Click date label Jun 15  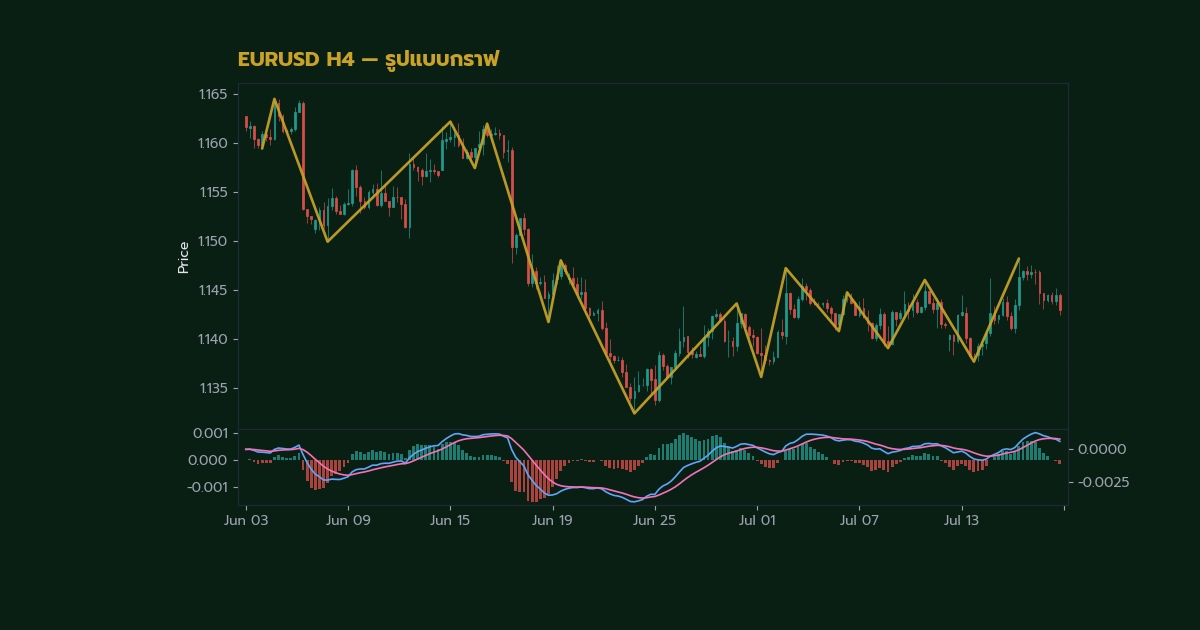tap(450, 521)
